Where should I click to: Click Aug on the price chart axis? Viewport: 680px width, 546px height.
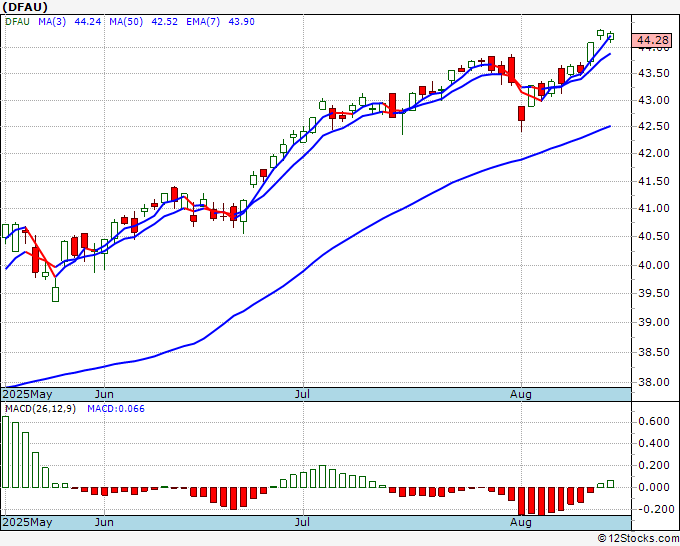(x=521, y=394)
